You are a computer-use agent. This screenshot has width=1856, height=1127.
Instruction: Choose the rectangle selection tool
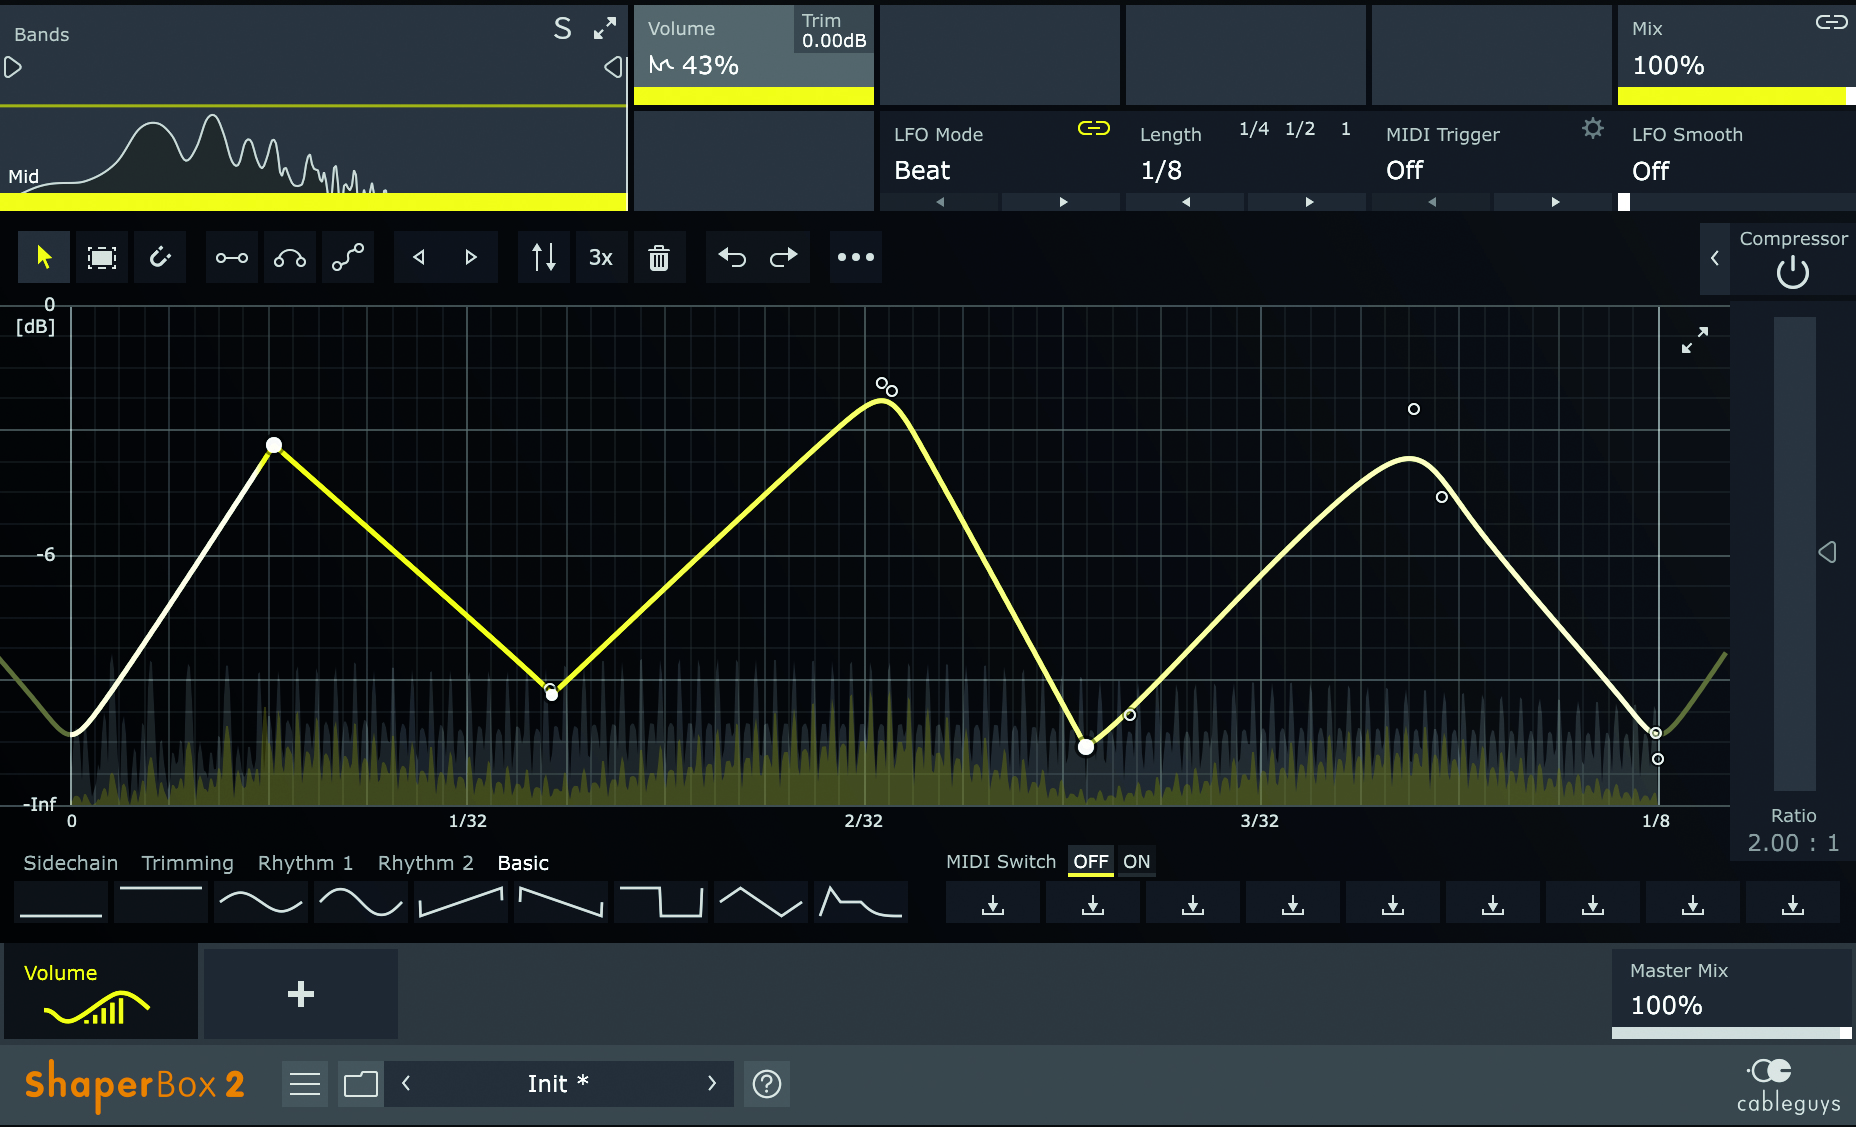tap(102, 258)
